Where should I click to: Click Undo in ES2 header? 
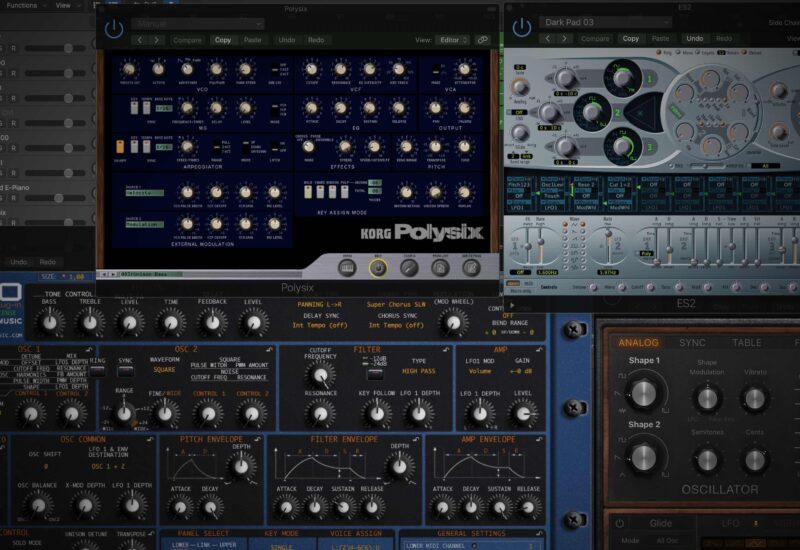694,38
